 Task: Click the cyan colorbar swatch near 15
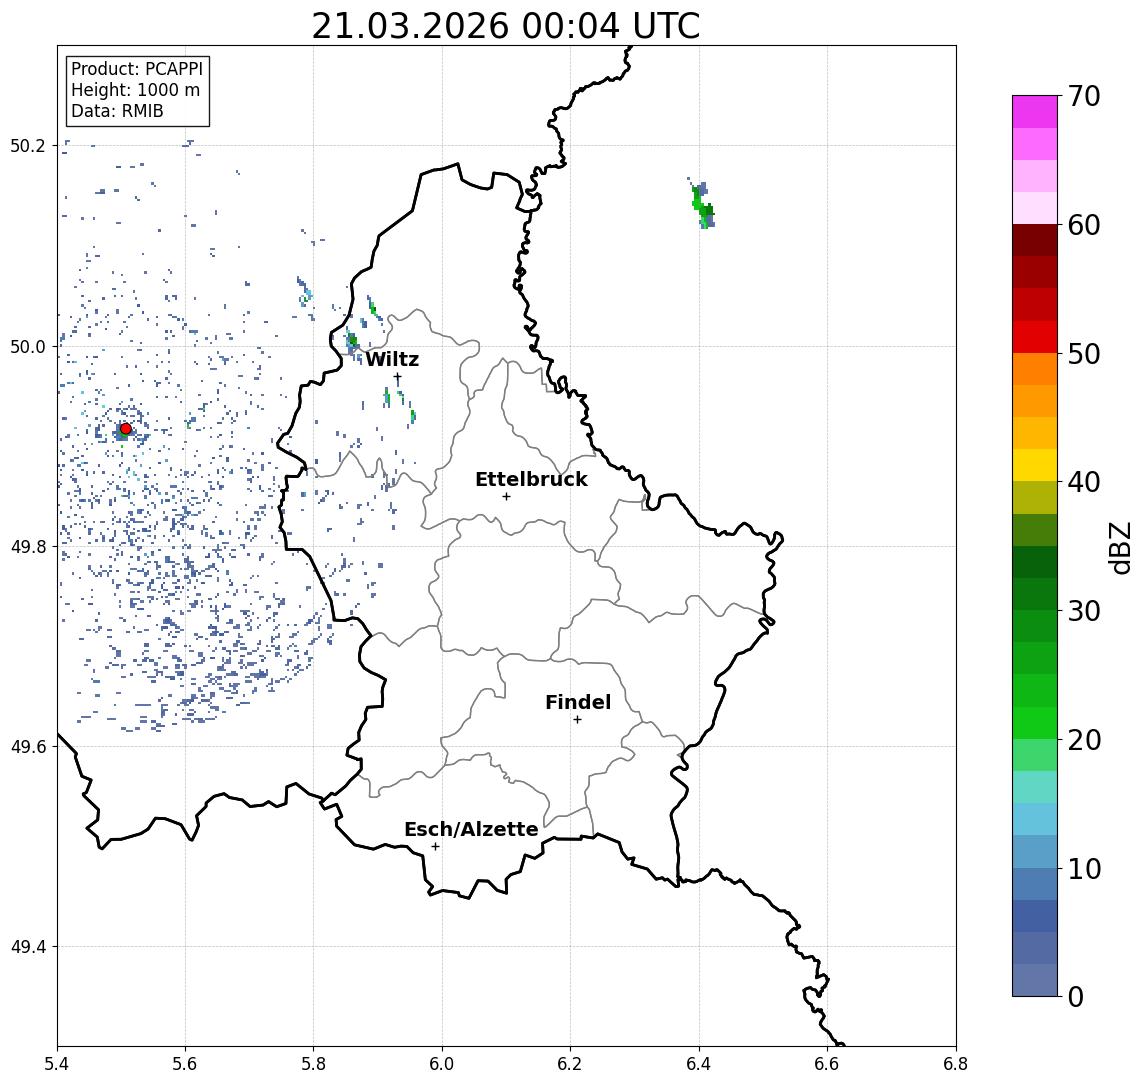pyautogui.click(x=1035, y=787)
